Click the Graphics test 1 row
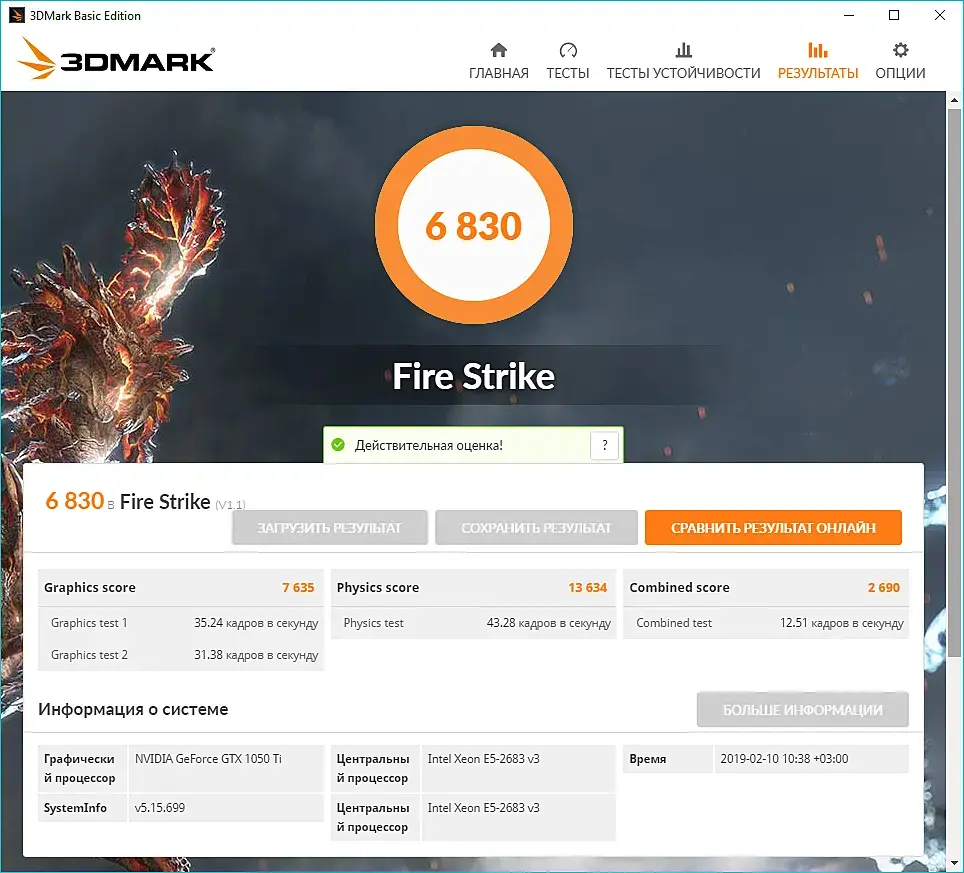The height and width of the screenshot is (873, 964). 181,623
